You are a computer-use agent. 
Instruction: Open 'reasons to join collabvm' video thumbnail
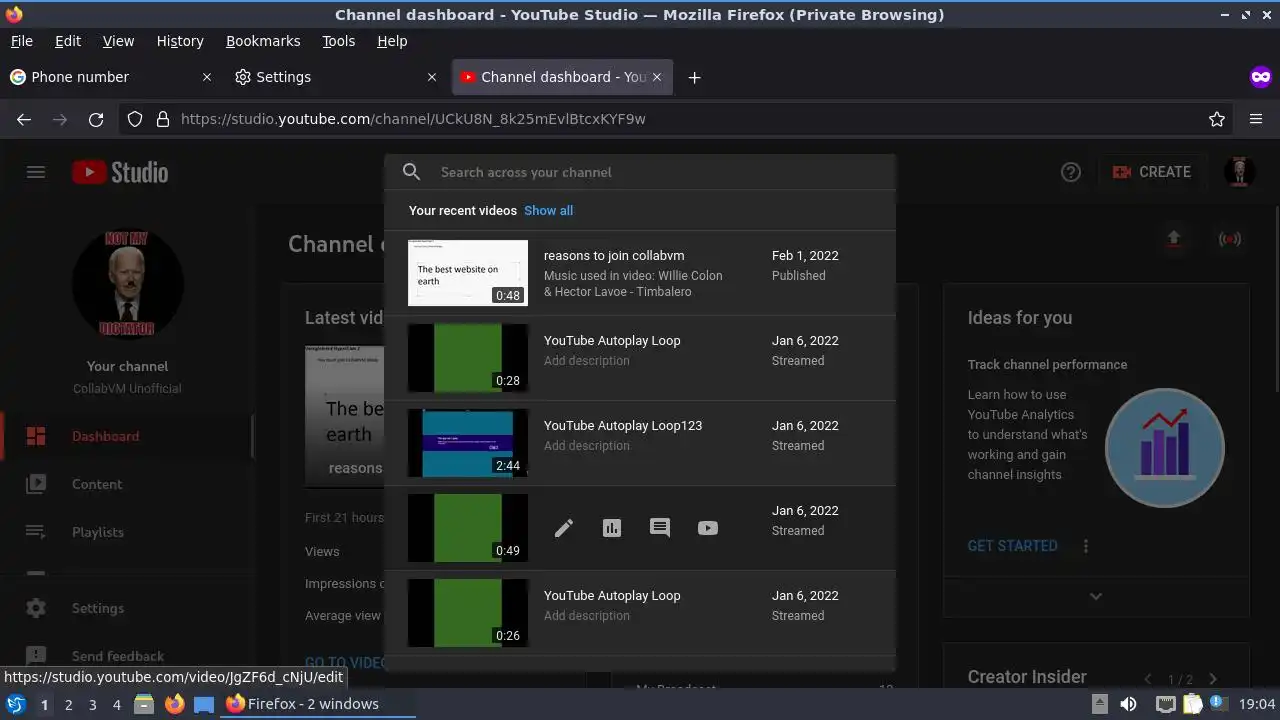[468, 273]
